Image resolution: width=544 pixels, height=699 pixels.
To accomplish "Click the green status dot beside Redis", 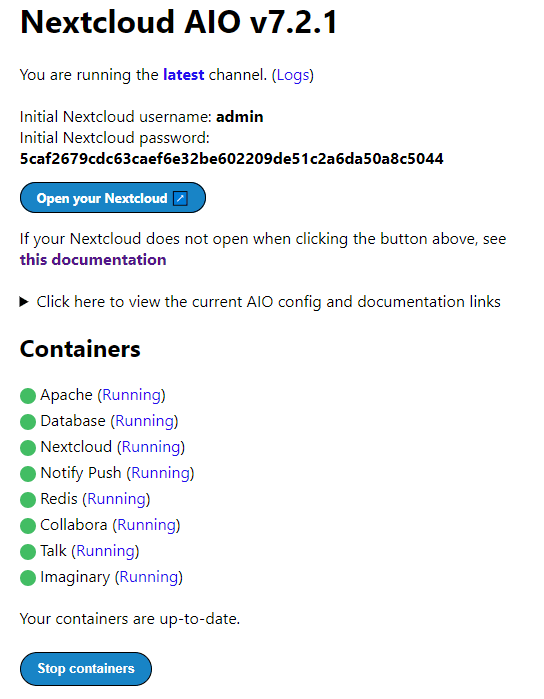I will (28, 499).
